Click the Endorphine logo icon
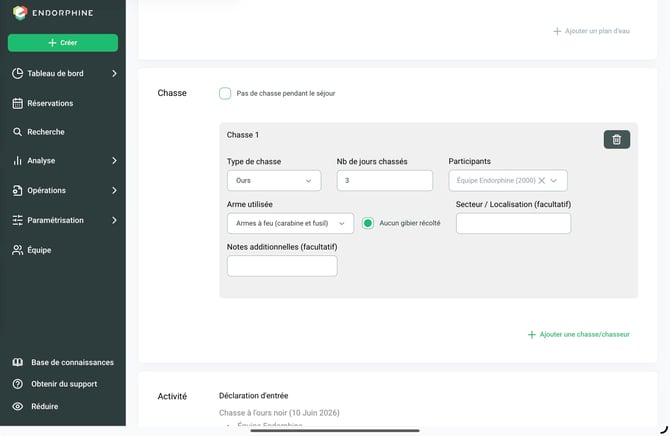Image resolution: width=670 pixels, height=436 pixels. pos(20,13)
